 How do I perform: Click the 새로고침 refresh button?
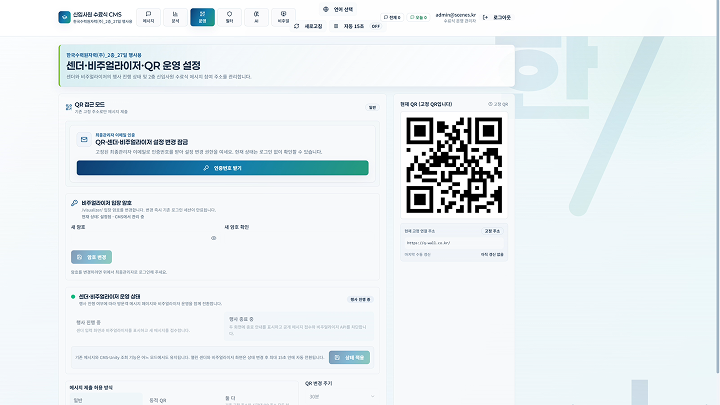click(x=309, y=26)
